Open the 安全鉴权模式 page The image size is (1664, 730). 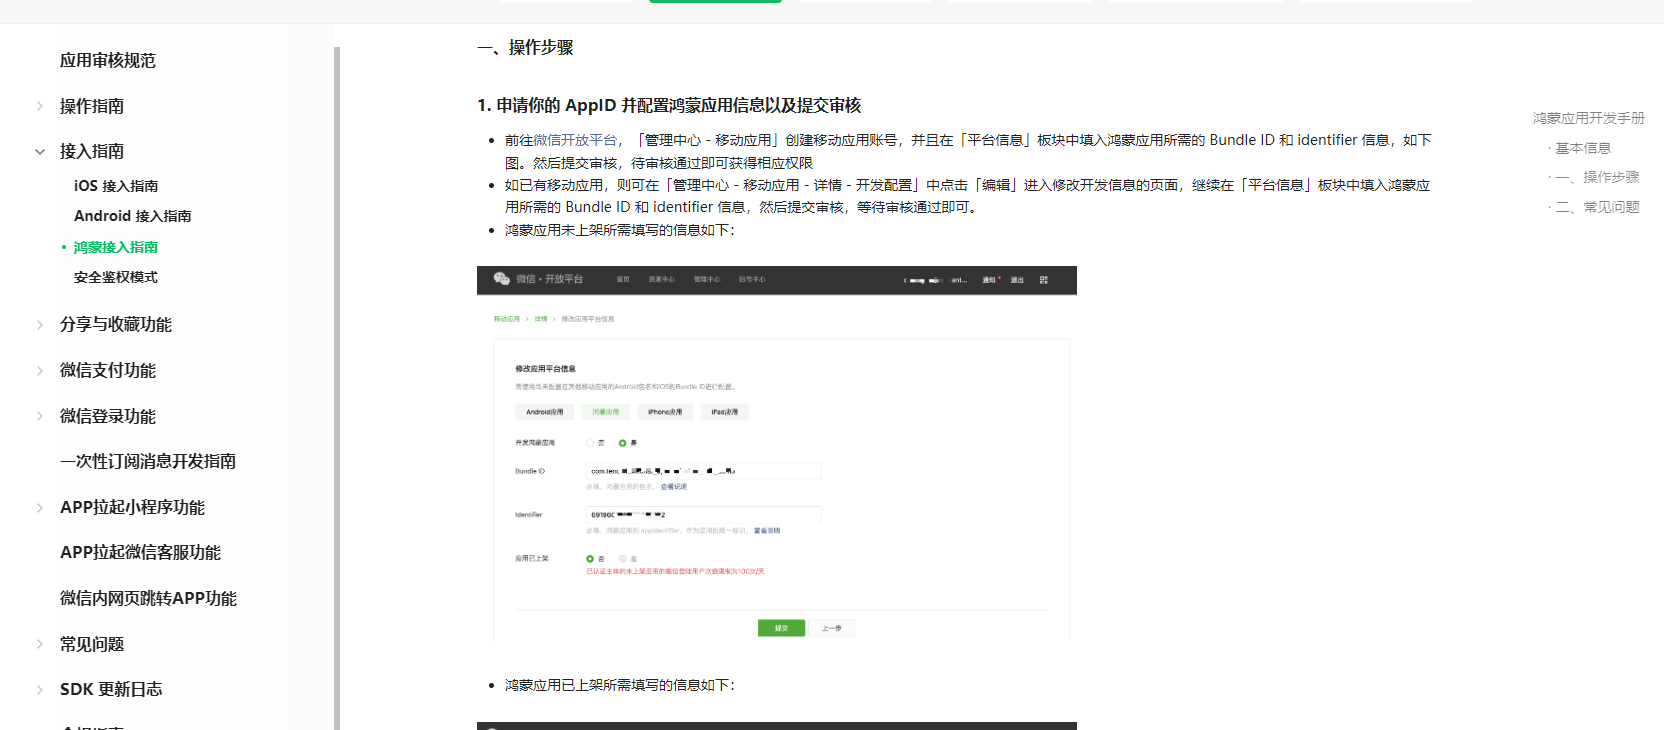[x=116, y=277]
